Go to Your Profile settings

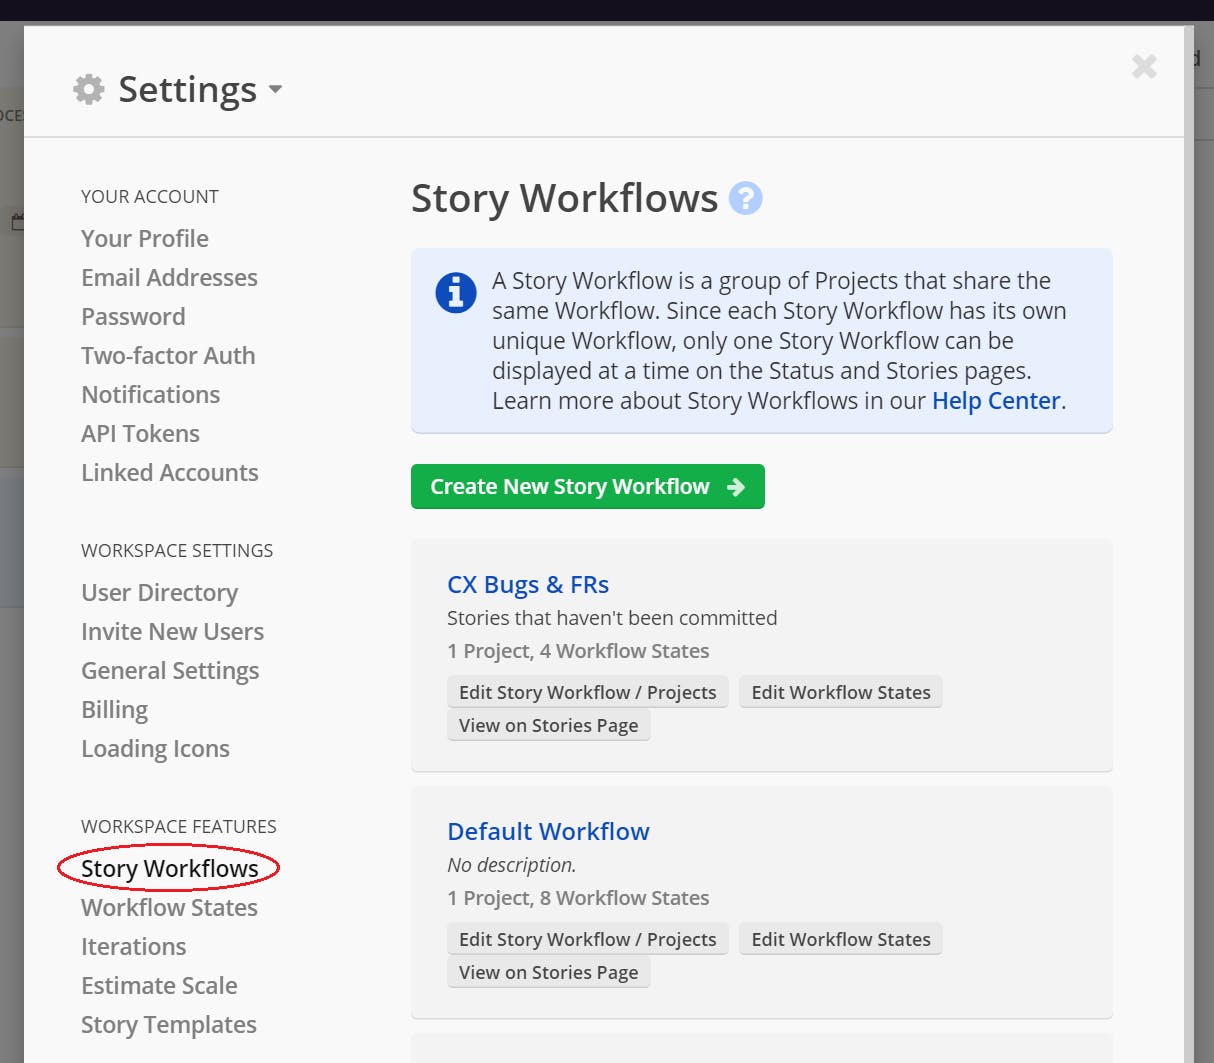click(145, 238)
